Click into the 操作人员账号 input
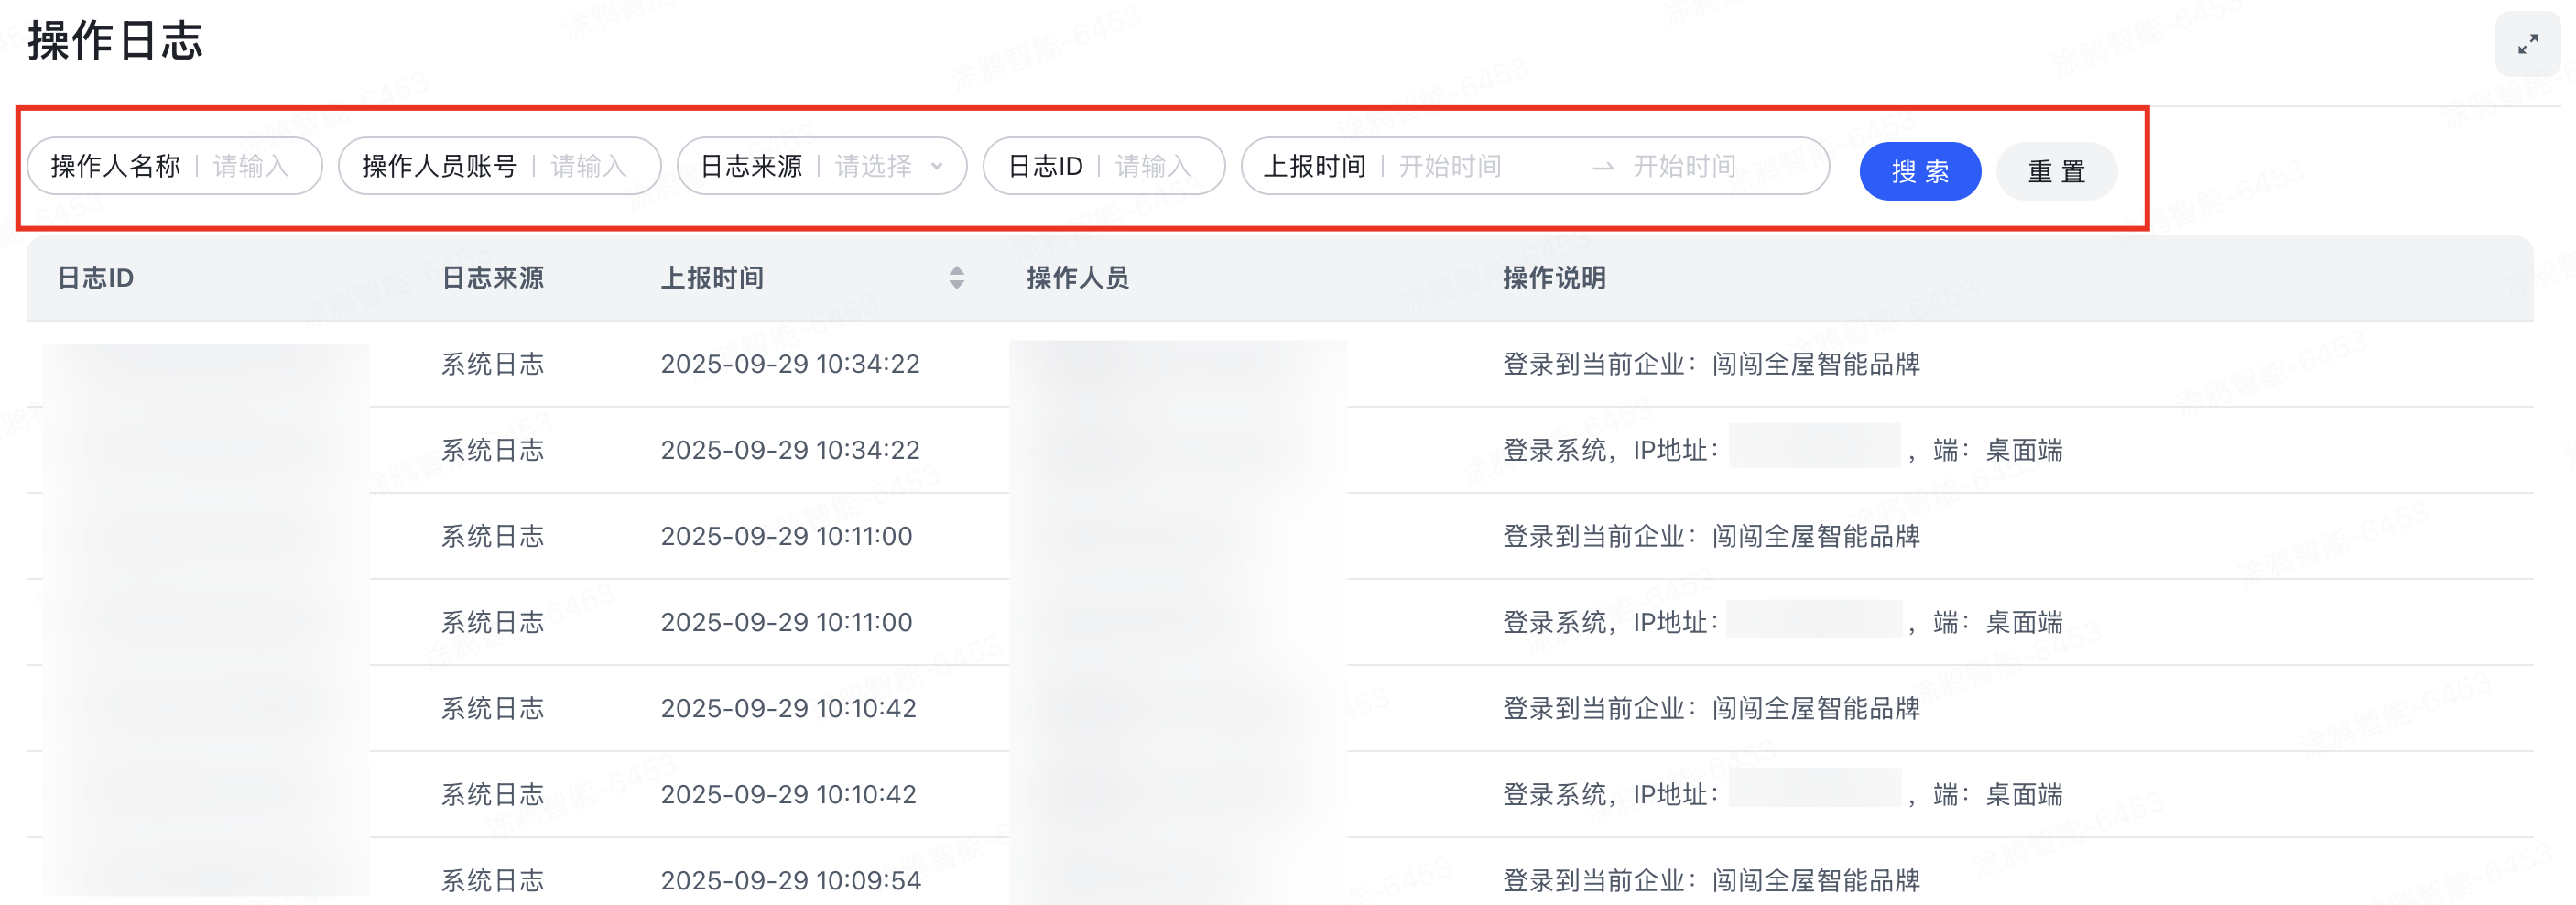This screenshot has width=2576, height=905. click(x=590, y=166)
